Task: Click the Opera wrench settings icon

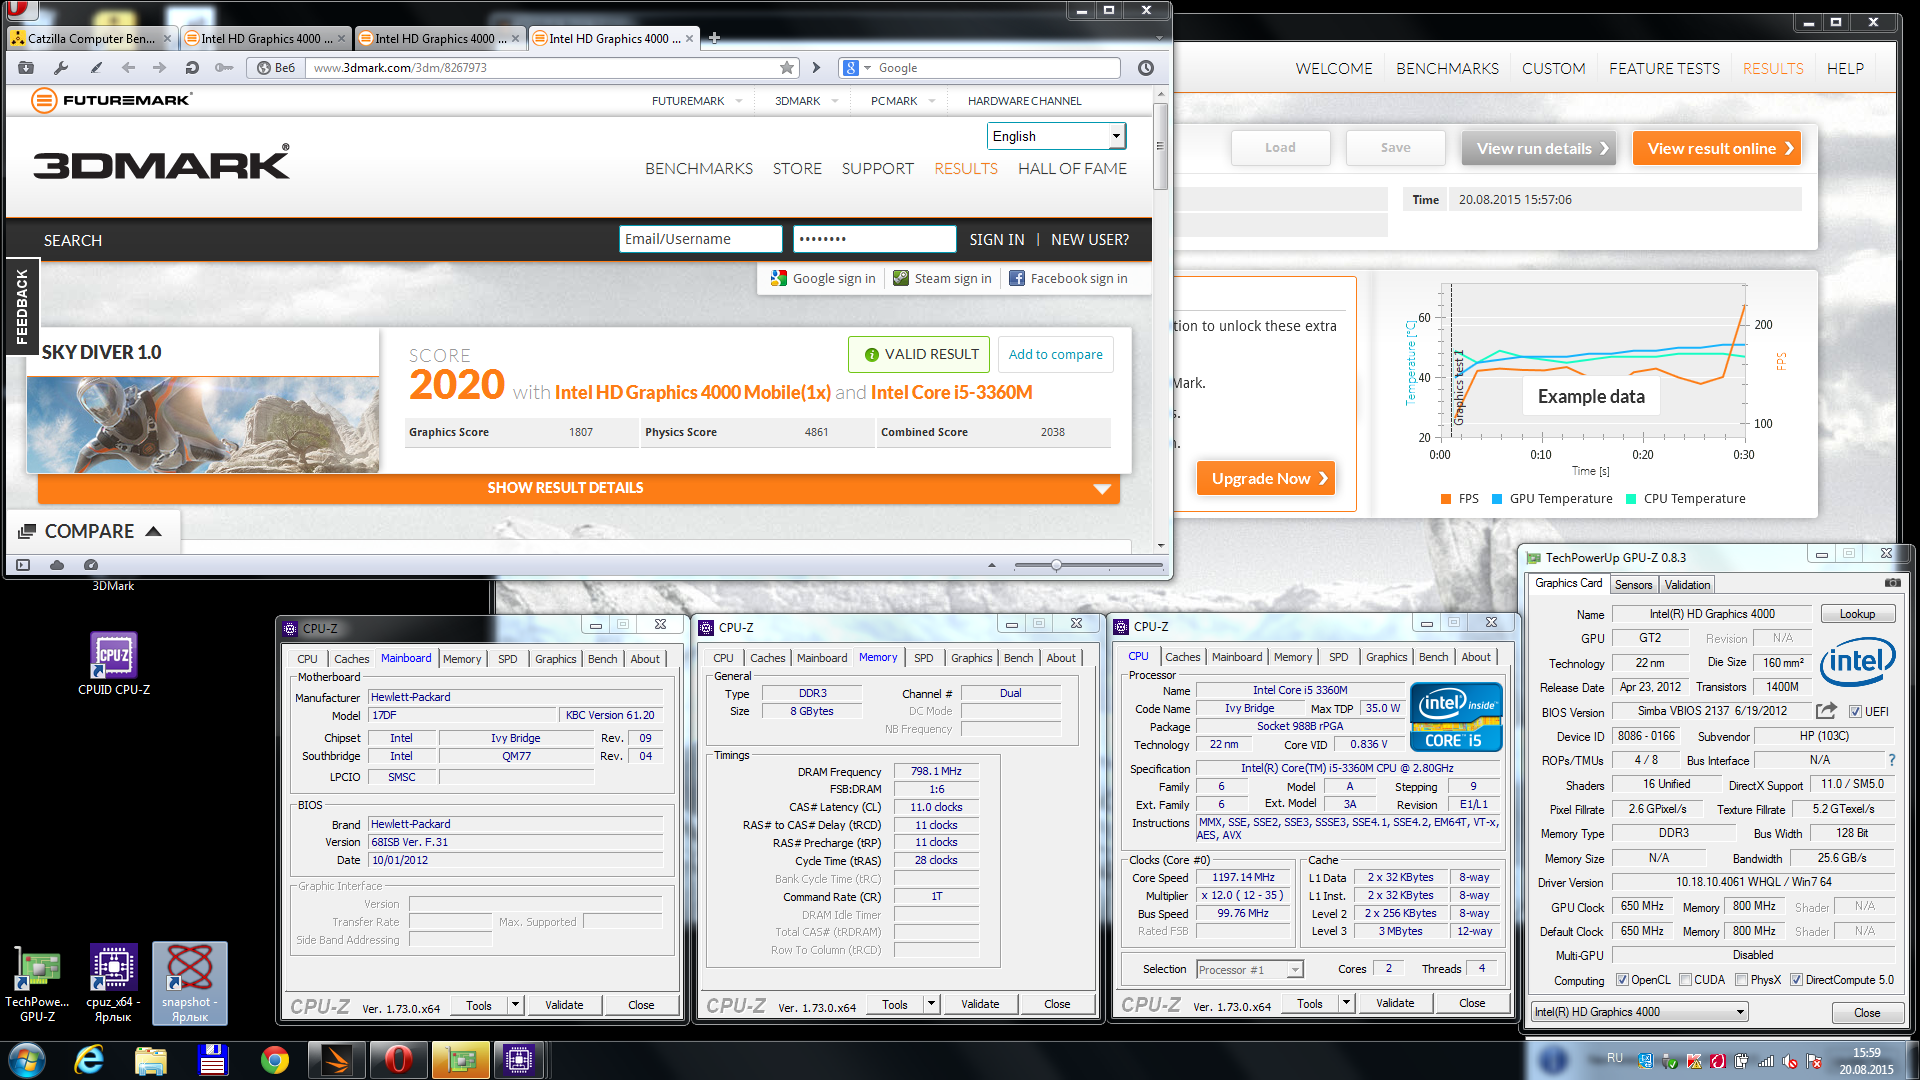Action: pyautogui.click(x=61, y=68)
